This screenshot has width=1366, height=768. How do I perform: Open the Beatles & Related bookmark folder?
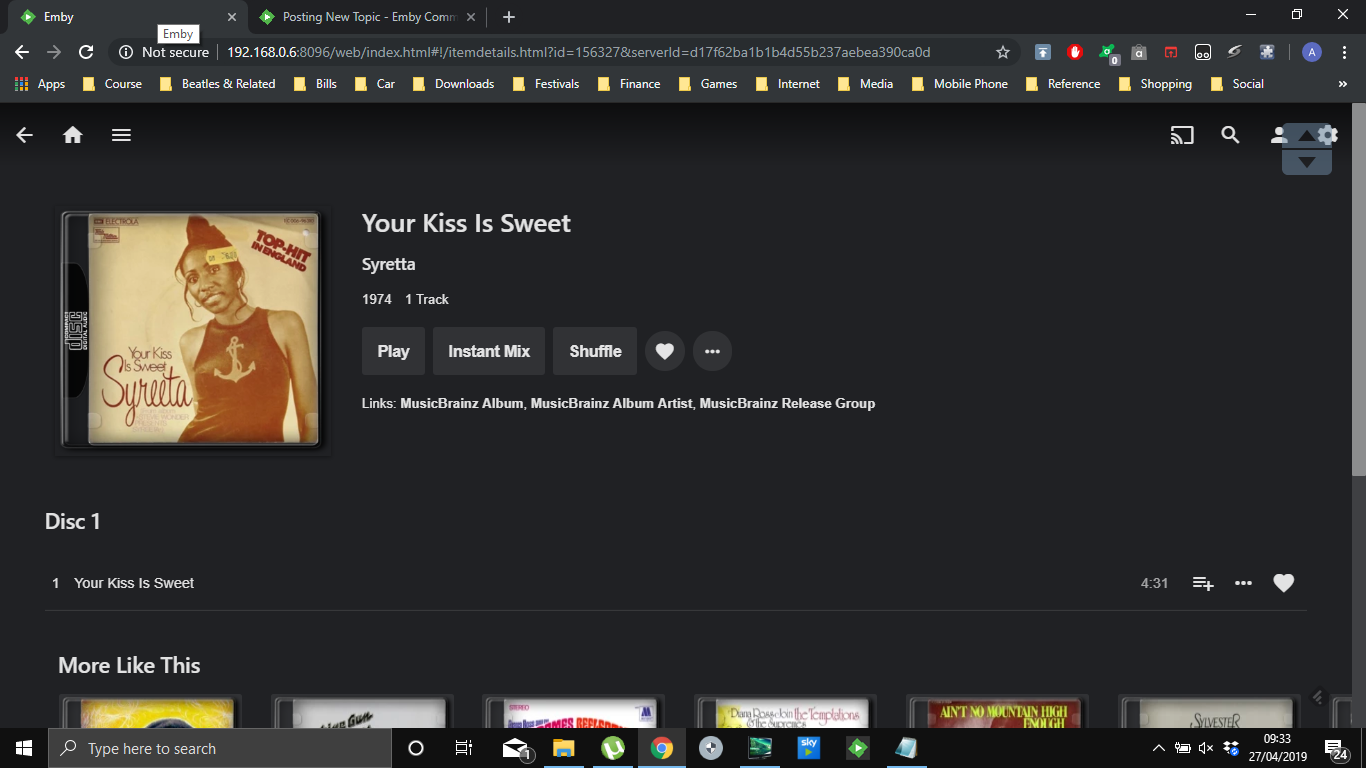(x=217, y=84)
